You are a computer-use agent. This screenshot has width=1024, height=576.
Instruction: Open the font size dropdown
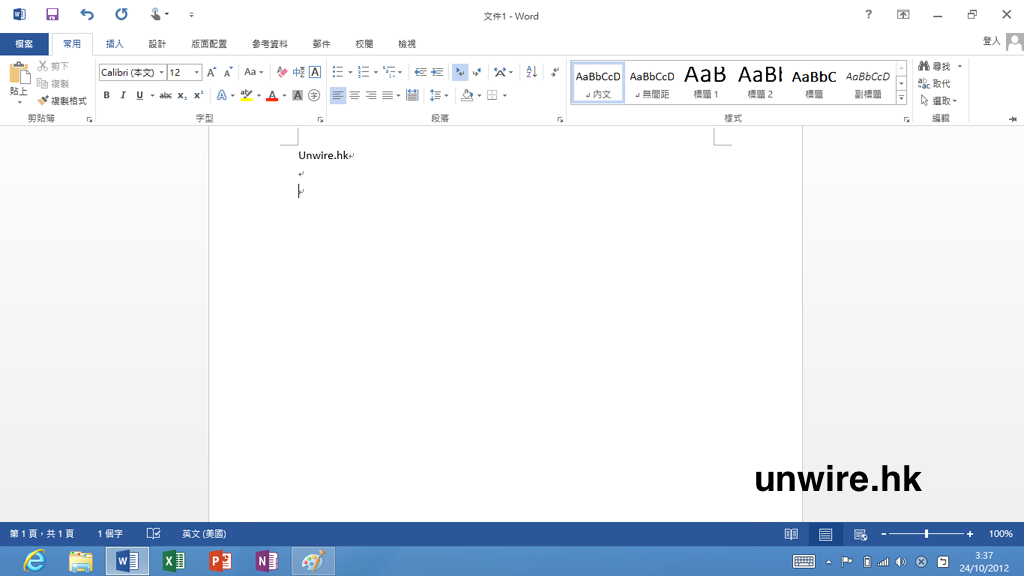point(197,72)
